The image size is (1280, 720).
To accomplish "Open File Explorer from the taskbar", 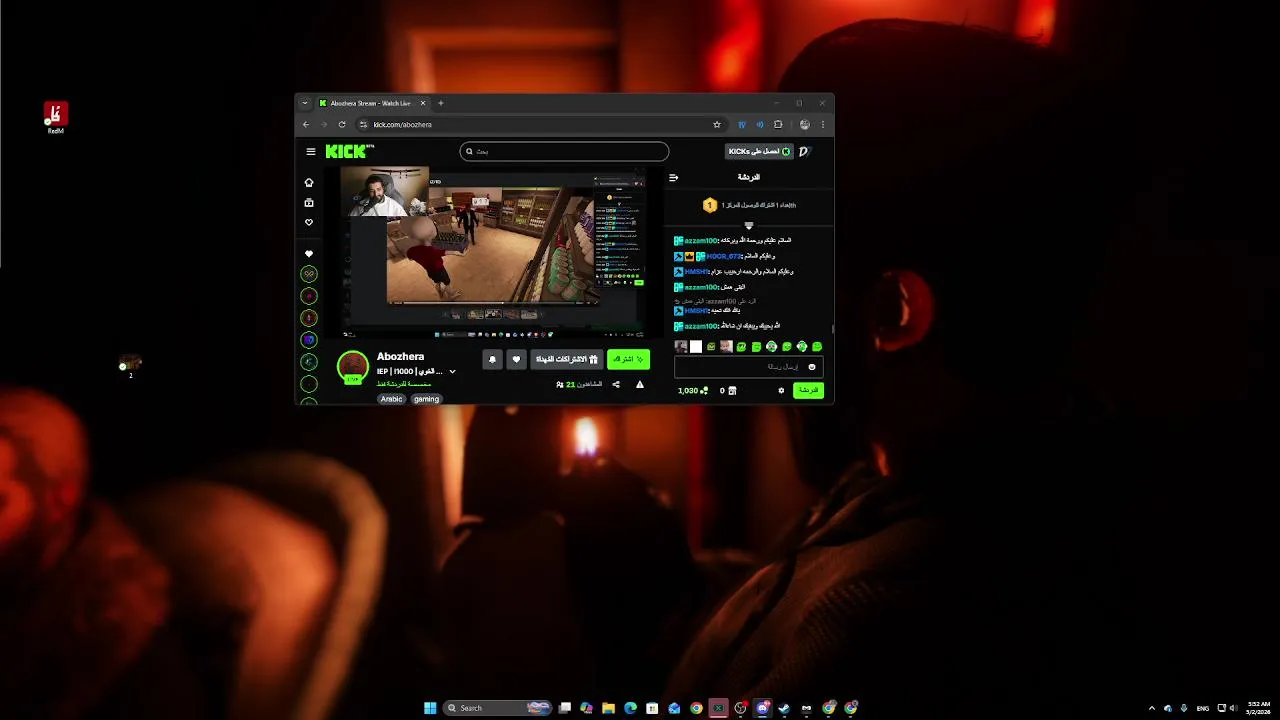I will (x=608, y=708).
